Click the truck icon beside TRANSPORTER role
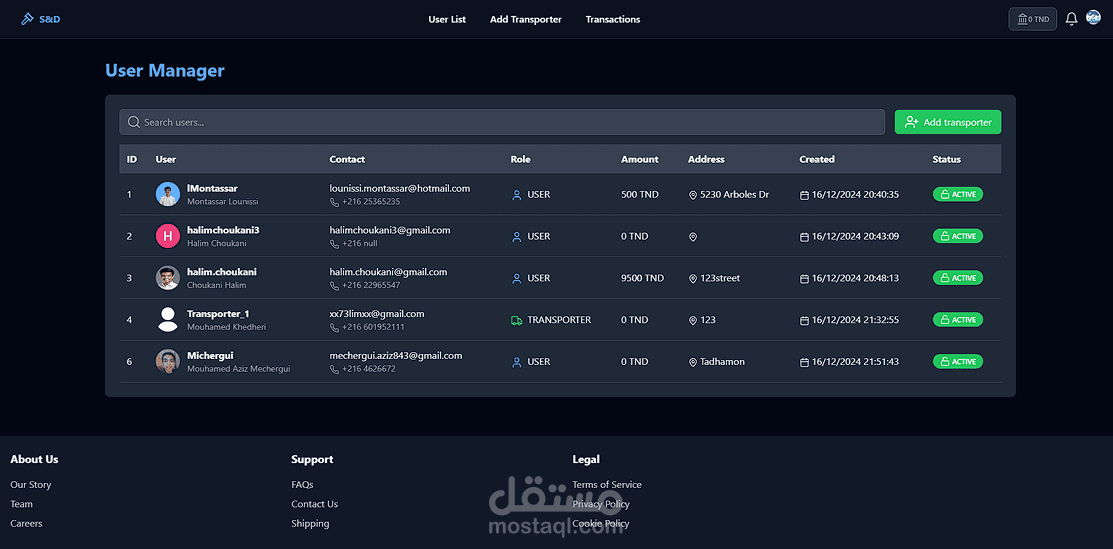Screen dimensions: 1113x549 517,320
